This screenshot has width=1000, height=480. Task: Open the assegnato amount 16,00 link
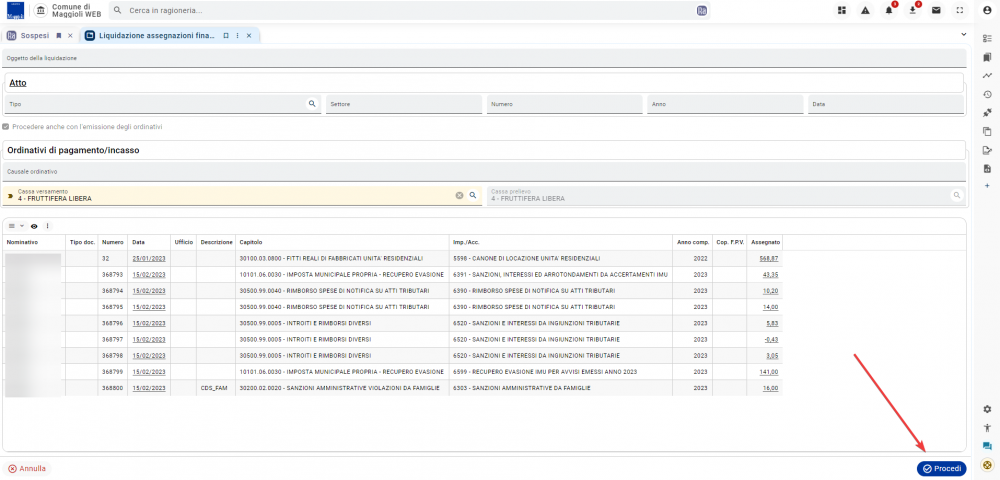tap(770, 388)
